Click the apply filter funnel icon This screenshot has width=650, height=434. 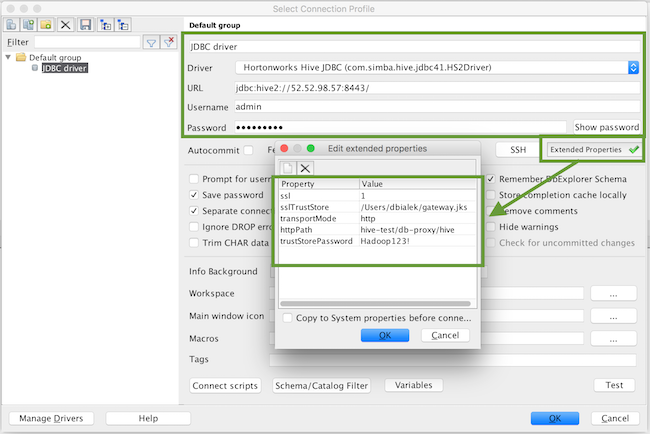click(x=151, y=42)
